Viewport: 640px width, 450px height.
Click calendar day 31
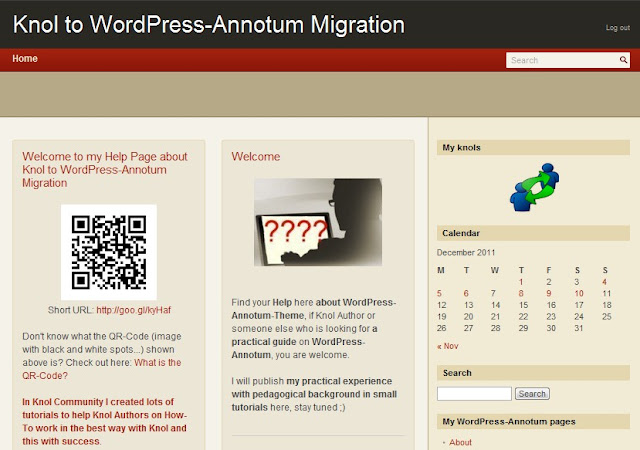pos(579,328)
